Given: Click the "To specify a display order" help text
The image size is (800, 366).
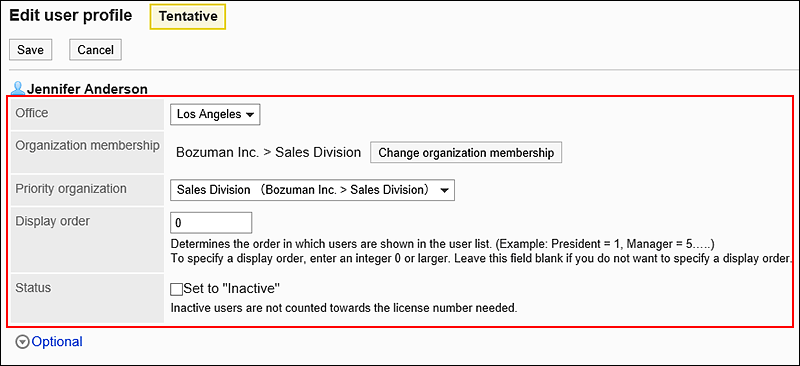Looking at the screenshot, I should coord(481,258).
